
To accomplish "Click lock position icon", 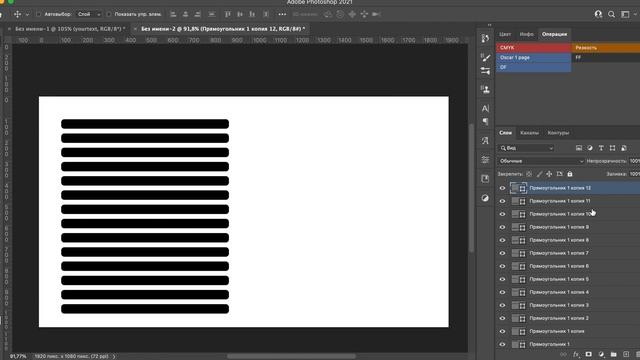I will [549, 174].
